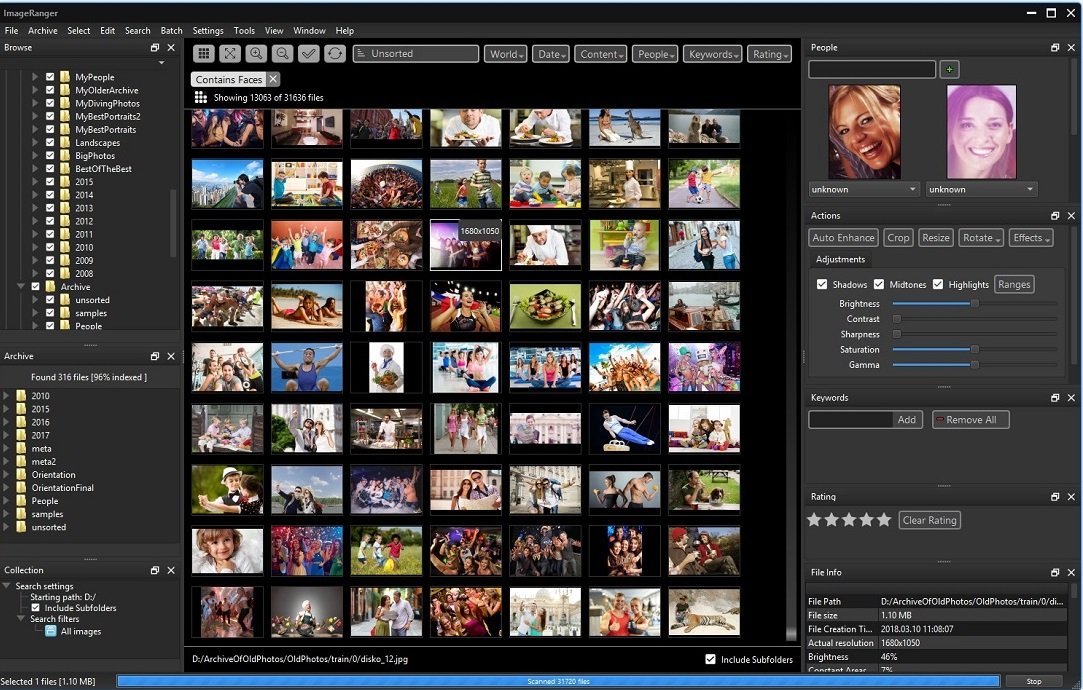This screenshot has height=690, width=1083.
Task: Toggle the Highlights adjustment checkbox
Action: 938,284
